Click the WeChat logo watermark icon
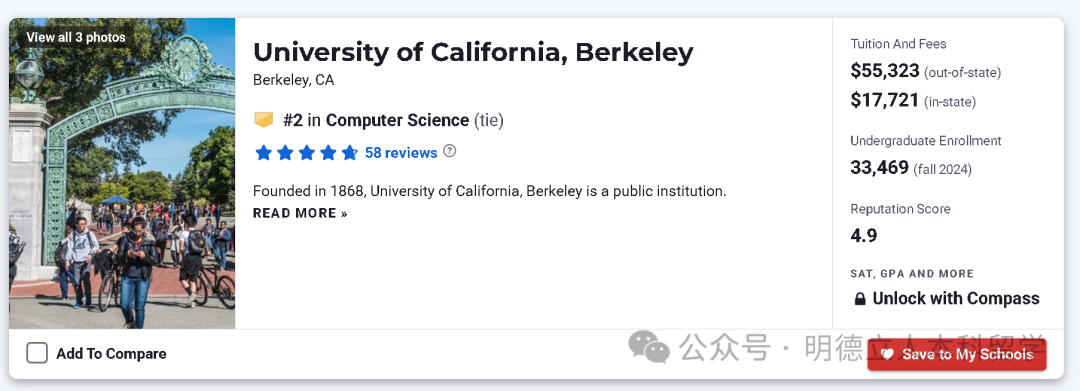This screenshot has width=1080, height=391. (649, 346)
